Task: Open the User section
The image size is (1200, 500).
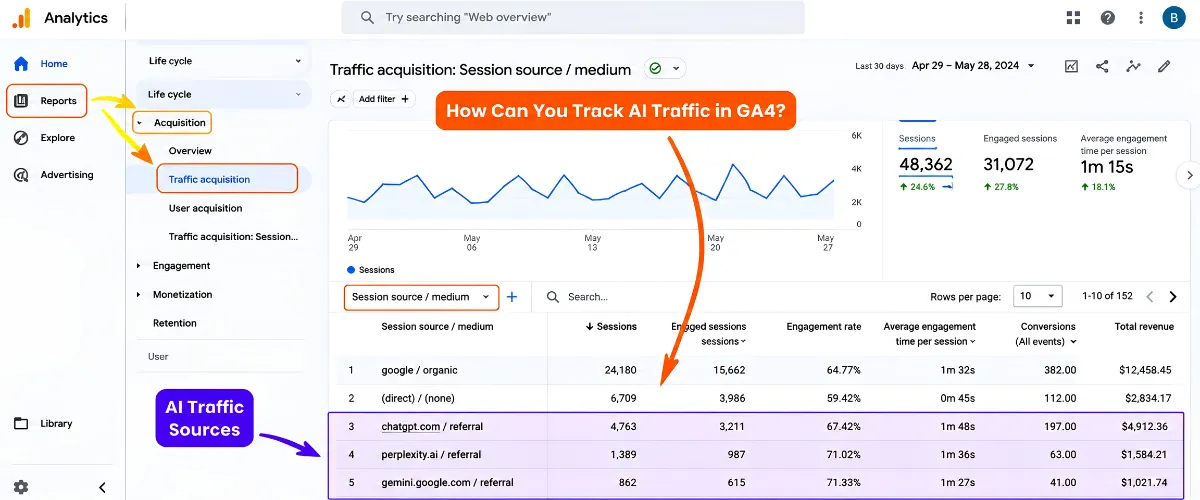Action: pyautogui.click(x=158, y=356)
